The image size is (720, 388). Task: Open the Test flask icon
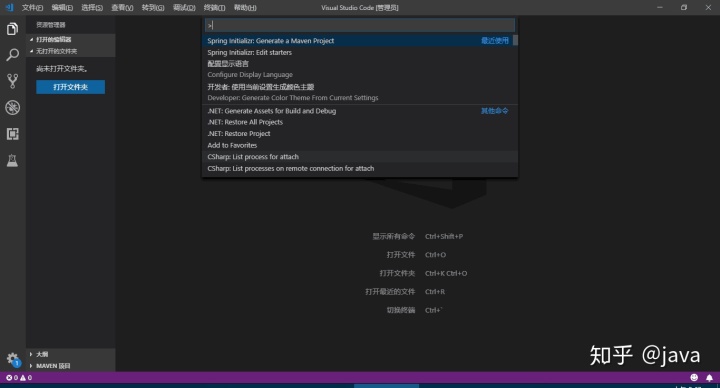(x=12, y=160)
